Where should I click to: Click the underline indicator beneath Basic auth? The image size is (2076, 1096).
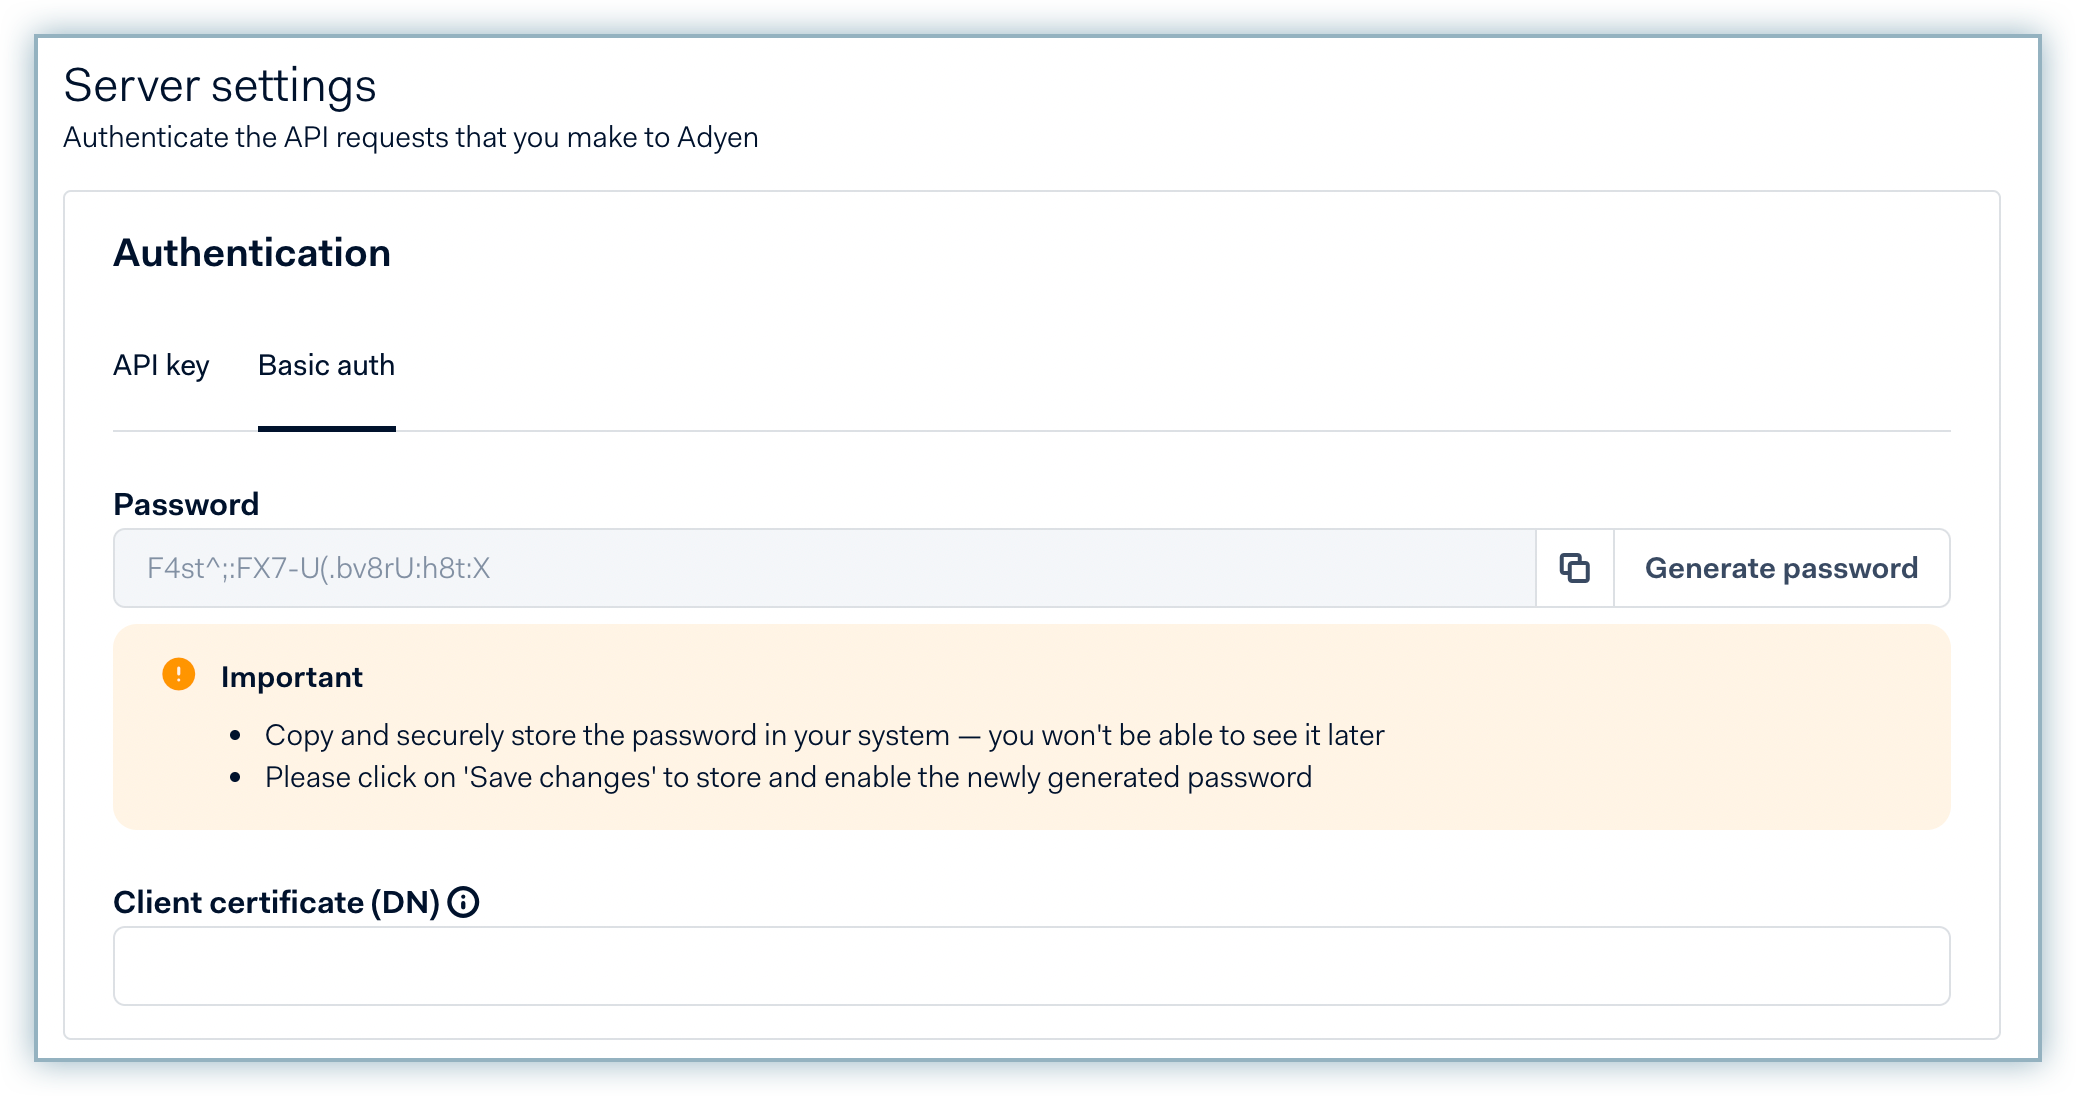(326, 428)
